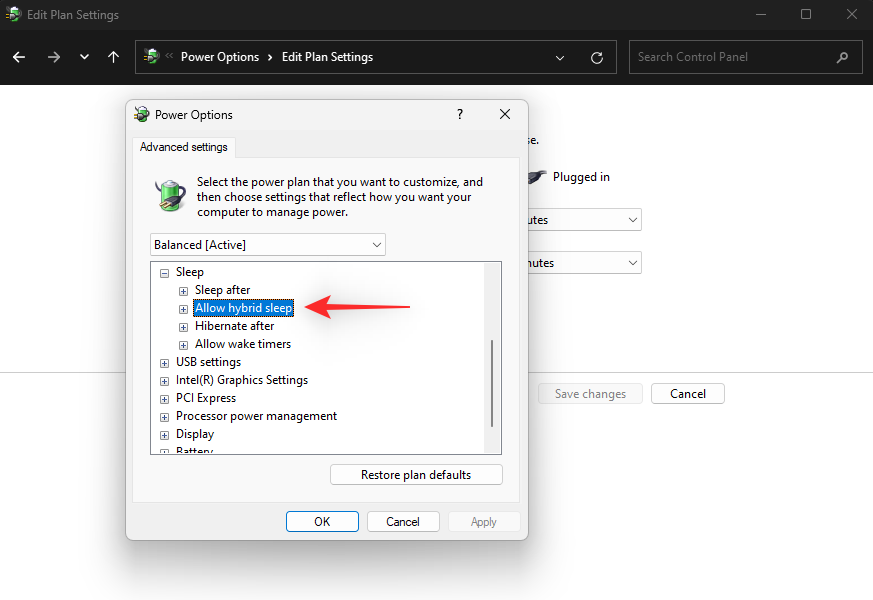873x600 pixels.
Task: Expand the Display node
Action: point(164,435)
